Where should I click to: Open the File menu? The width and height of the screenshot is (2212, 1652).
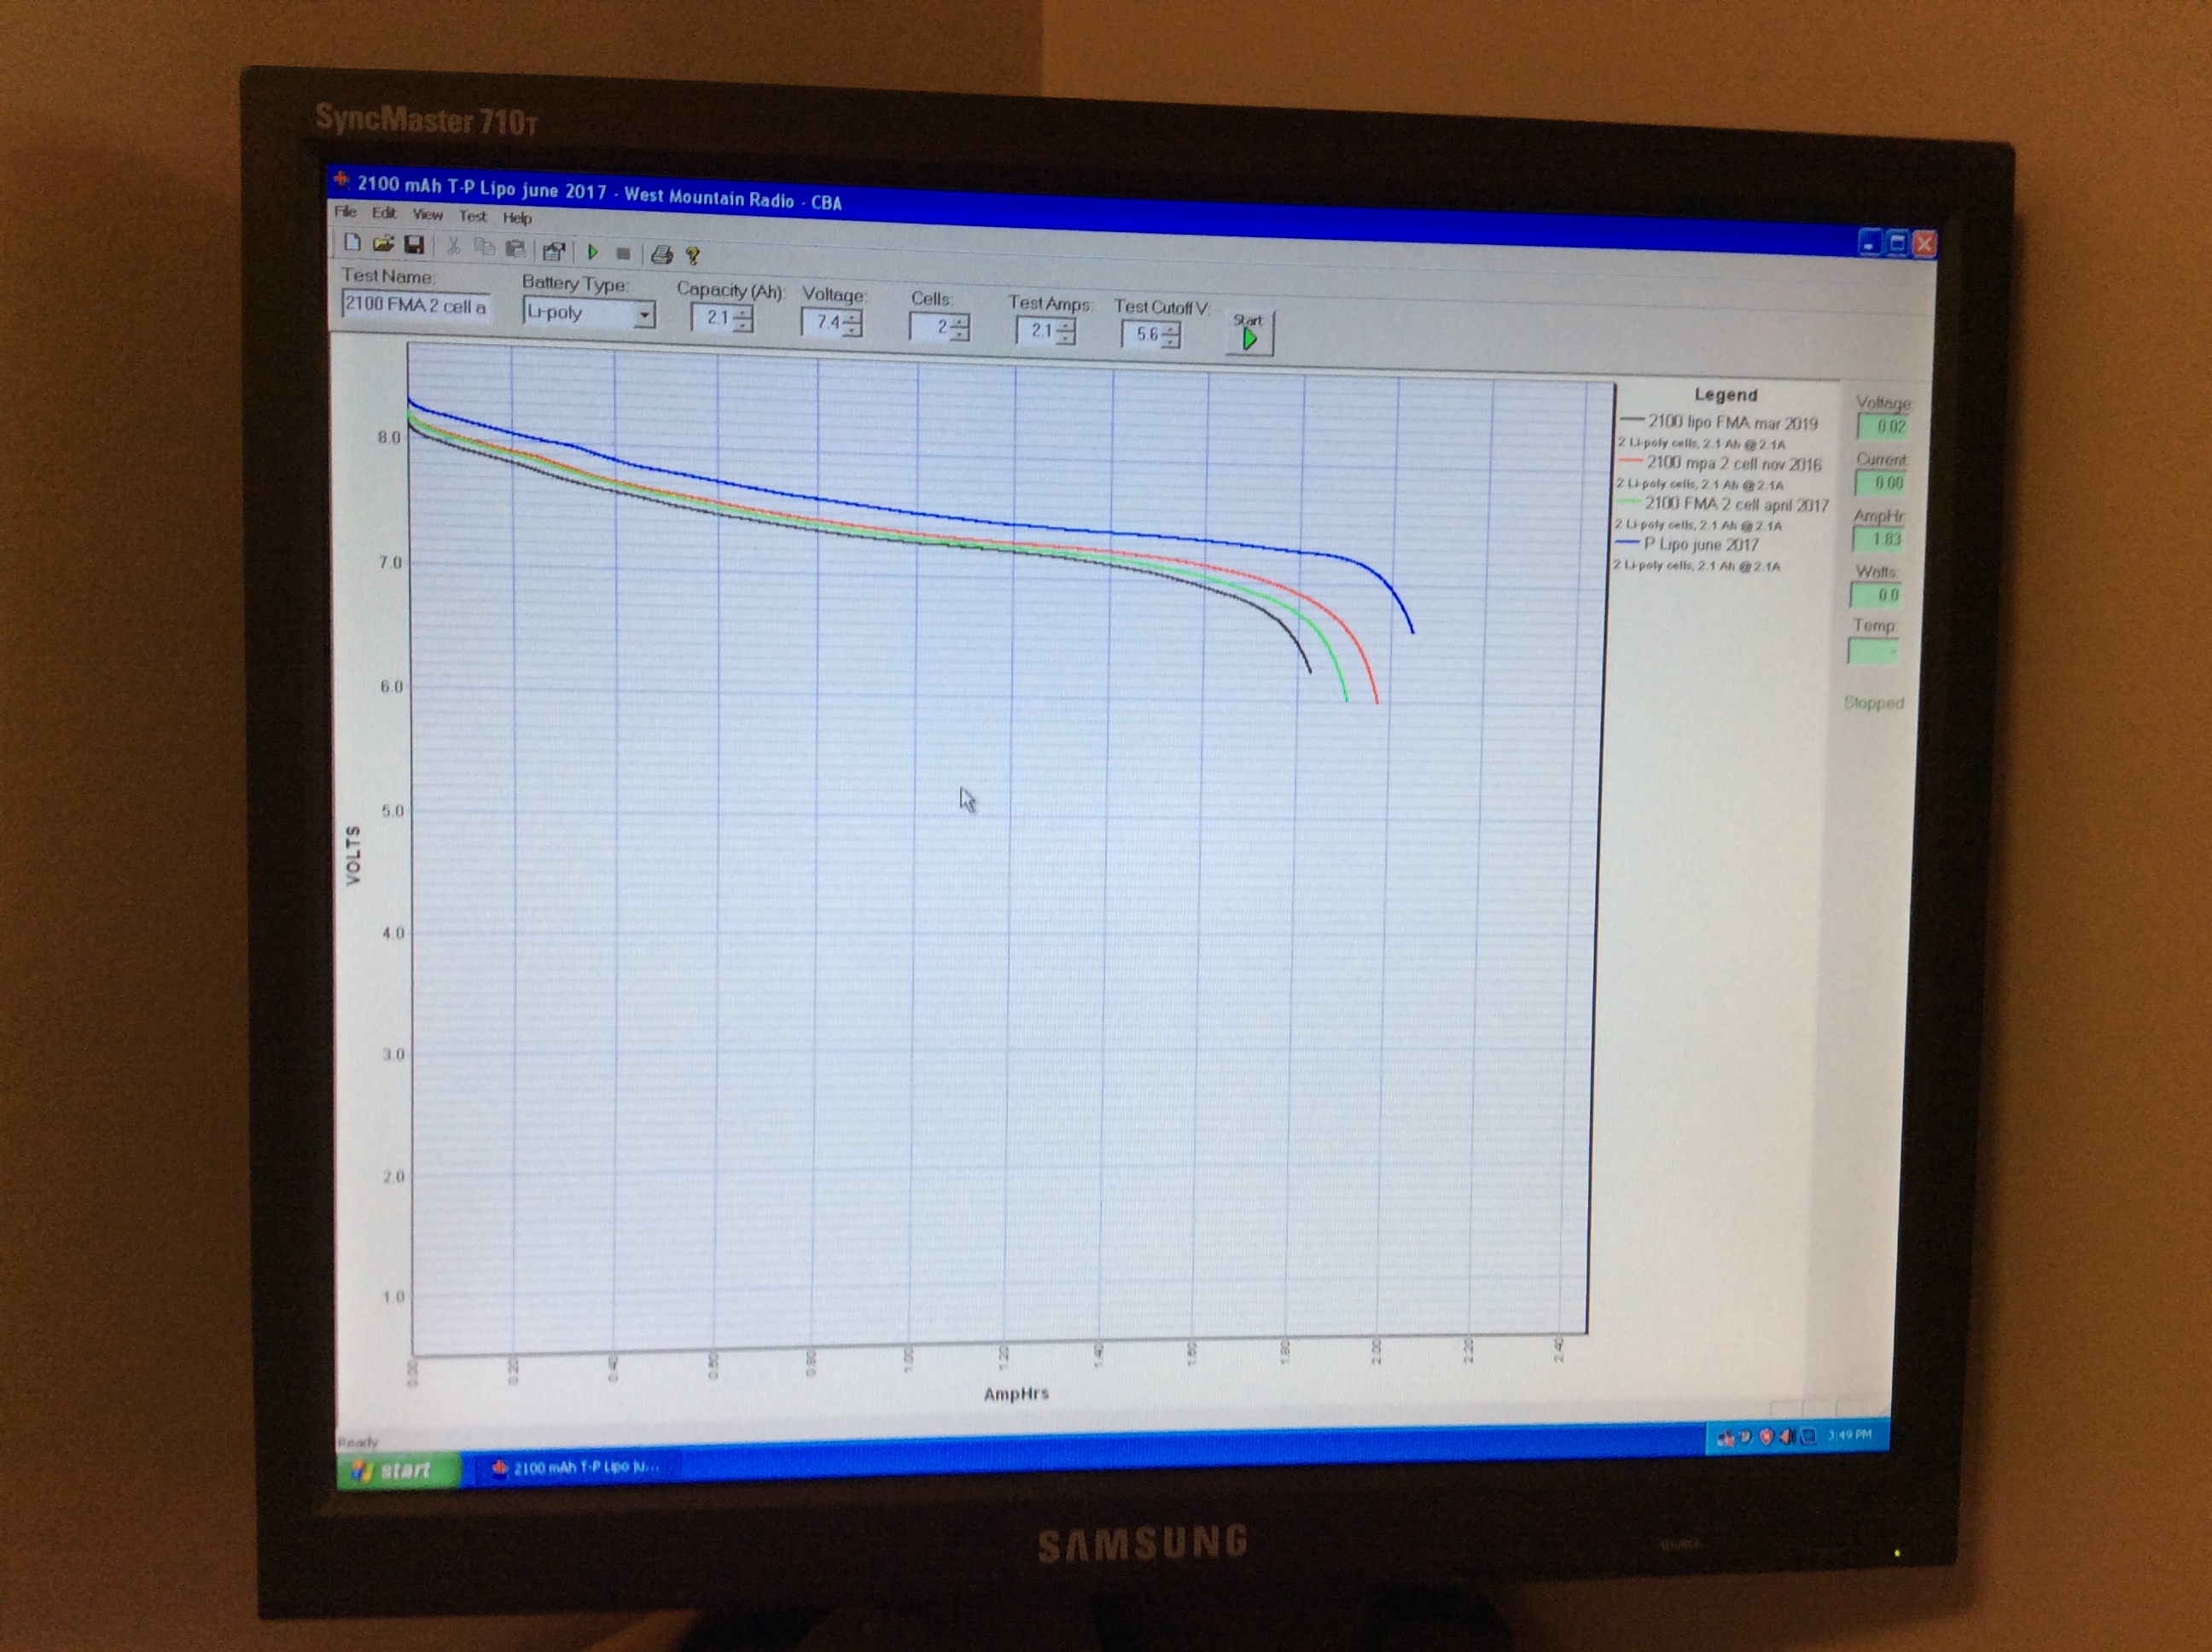click(x=345, y=212)
